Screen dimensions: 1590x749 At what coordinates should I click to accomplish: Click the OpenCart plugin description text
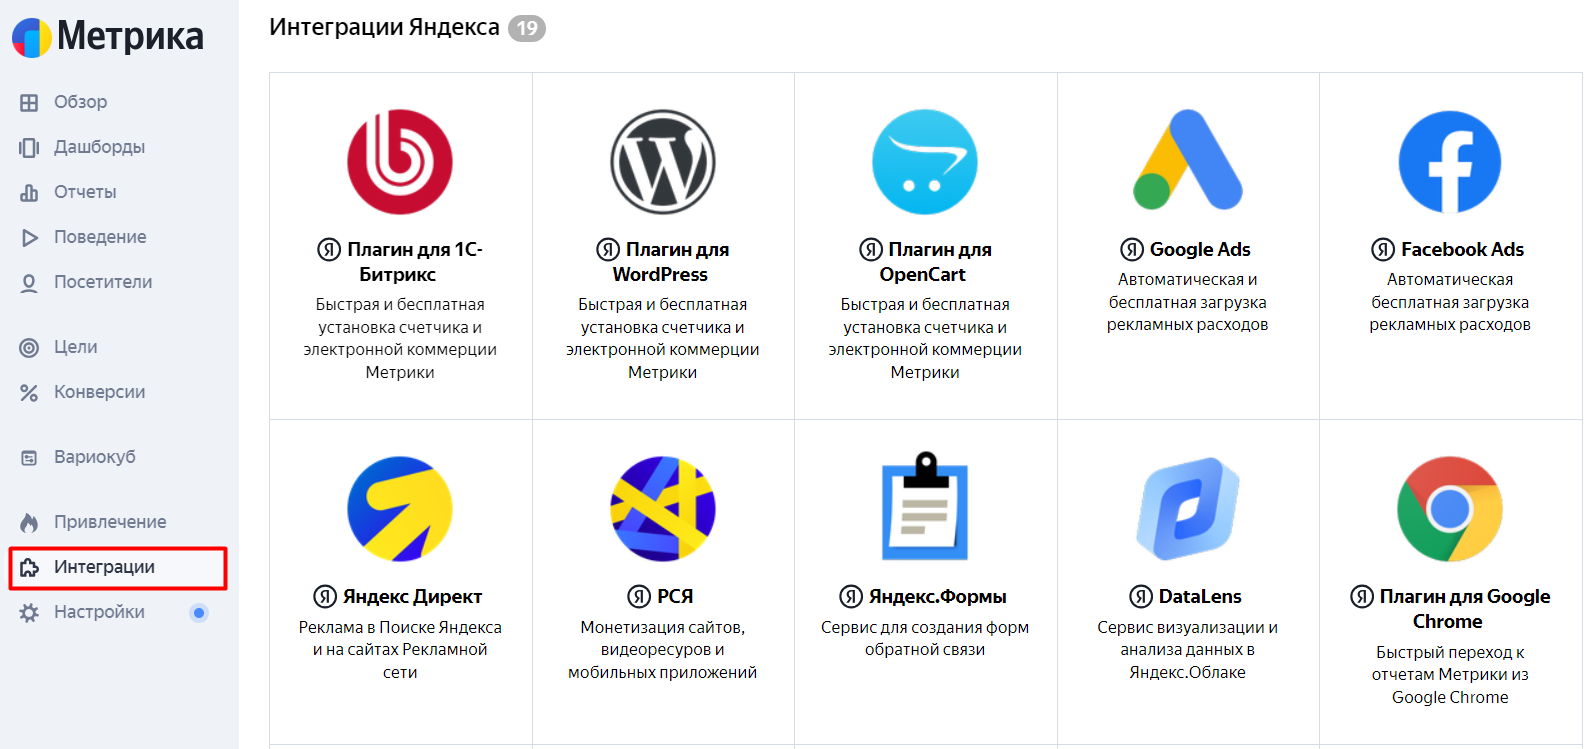tap(925, 338)
